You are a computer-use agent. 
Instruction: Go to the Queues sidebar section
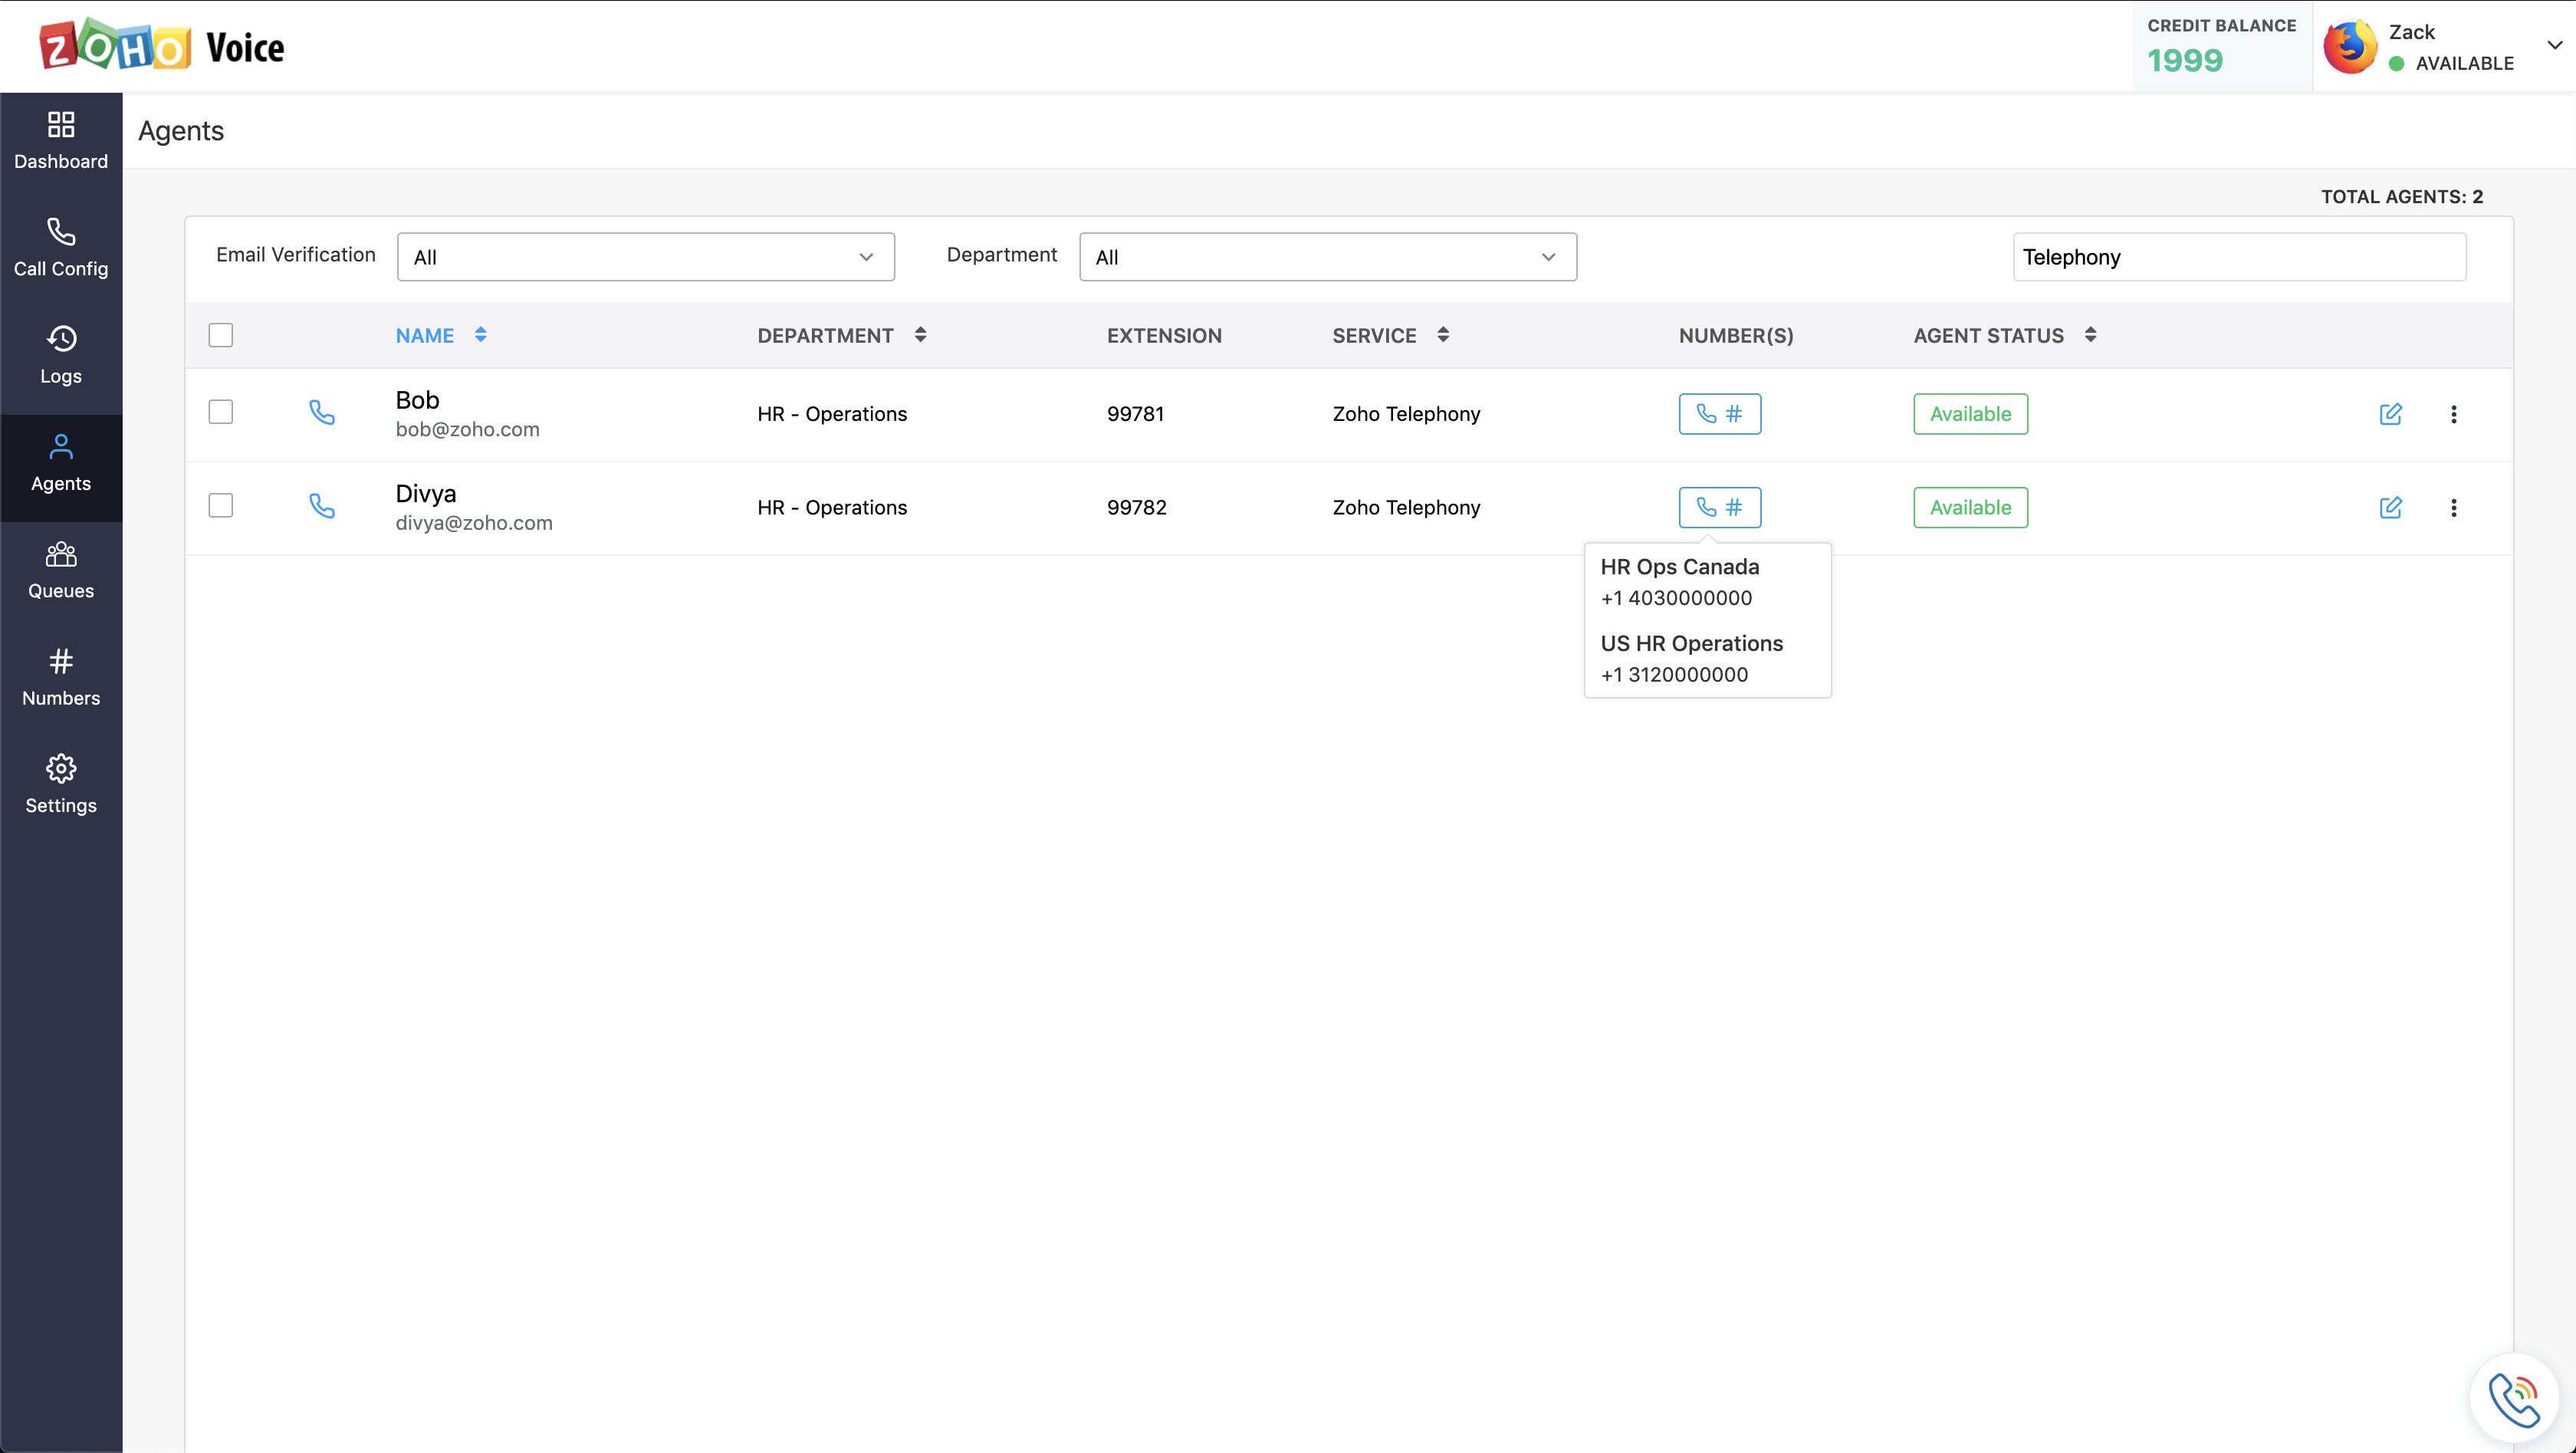click(61, 570)
